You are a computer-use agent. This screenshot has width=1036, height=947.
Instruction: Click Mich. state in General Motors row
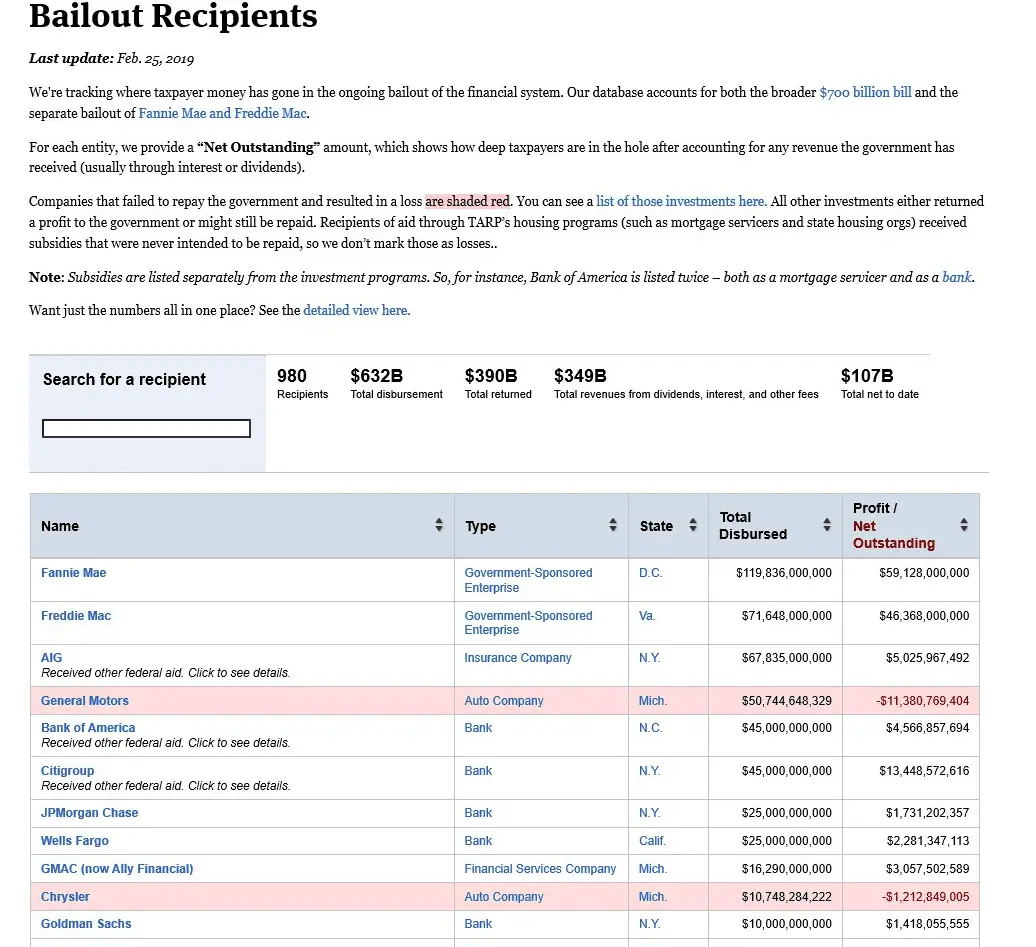coord(653,701)
